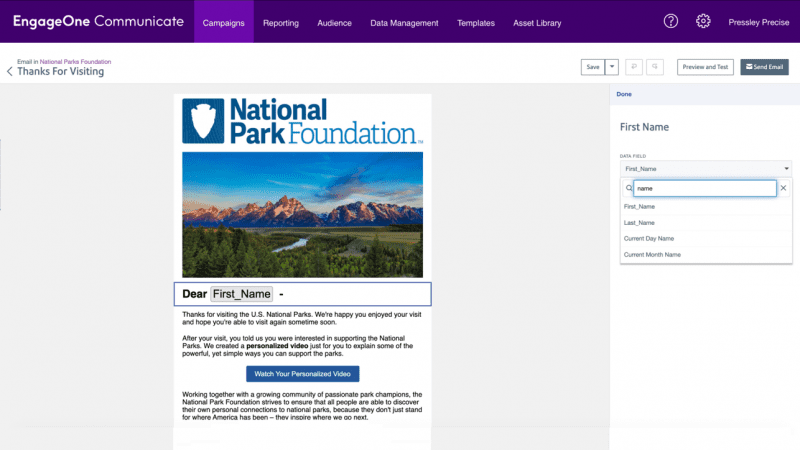Choose First_Name from the dropdown list

706,207
